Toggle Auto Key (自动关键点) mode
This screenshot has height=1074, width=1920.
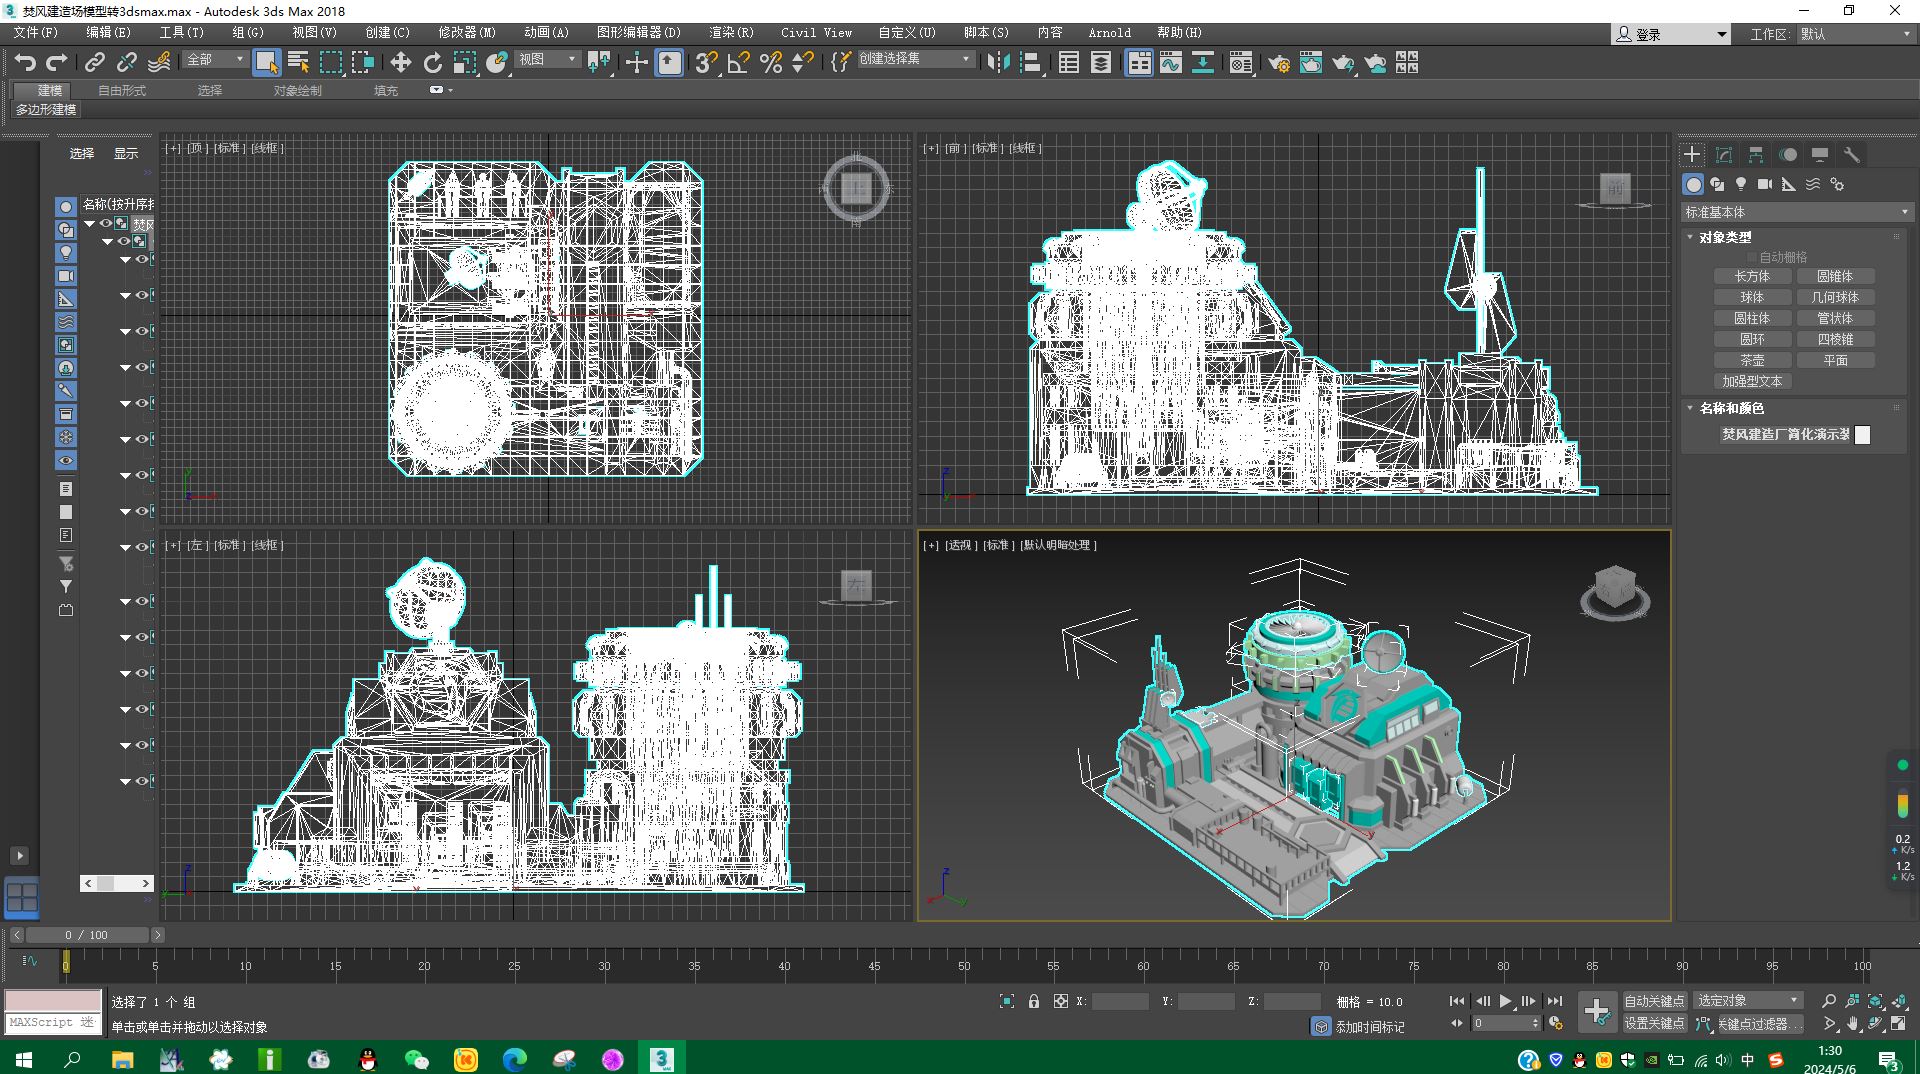coord(1653,1001)
